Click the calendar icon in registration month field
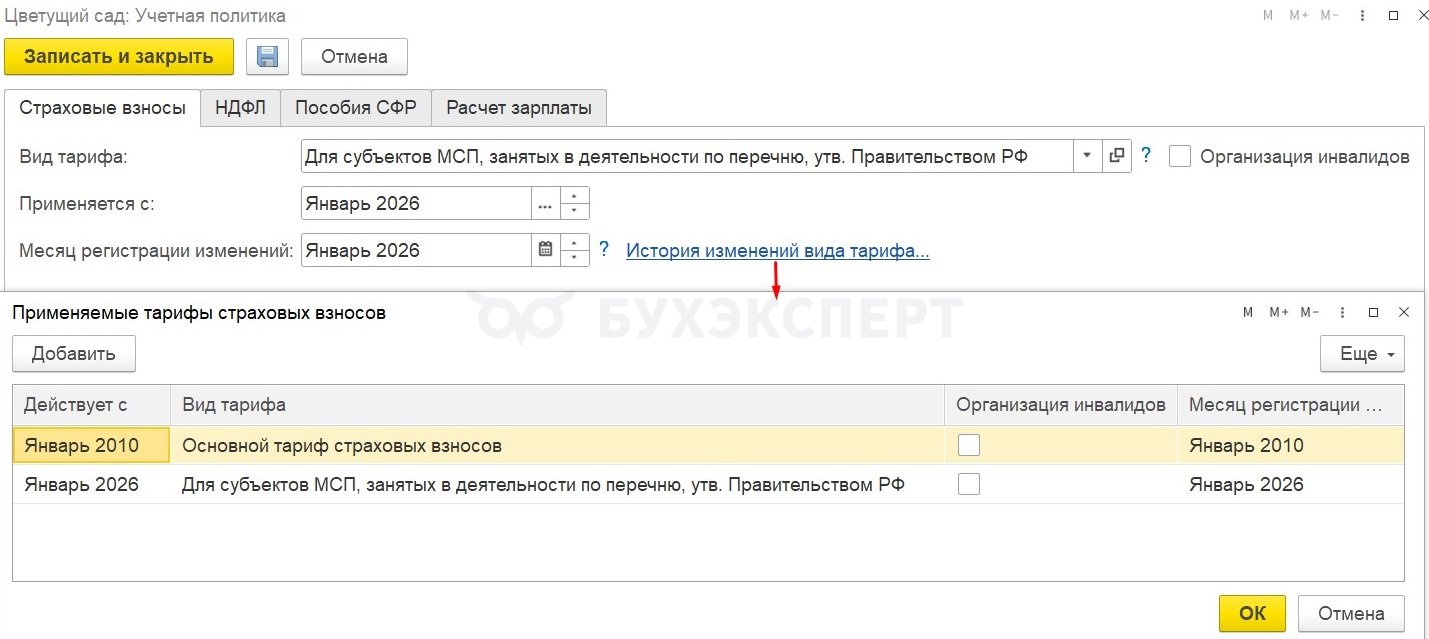 pos(545,250)
